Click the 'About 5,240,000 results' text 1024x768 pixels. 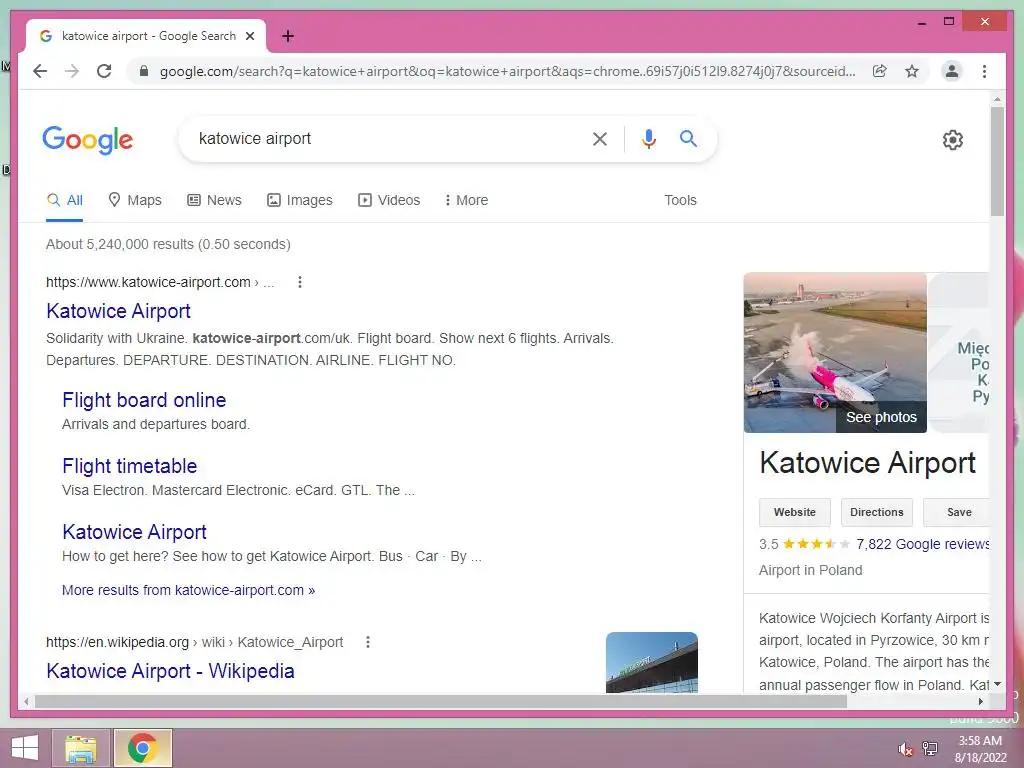168,244
